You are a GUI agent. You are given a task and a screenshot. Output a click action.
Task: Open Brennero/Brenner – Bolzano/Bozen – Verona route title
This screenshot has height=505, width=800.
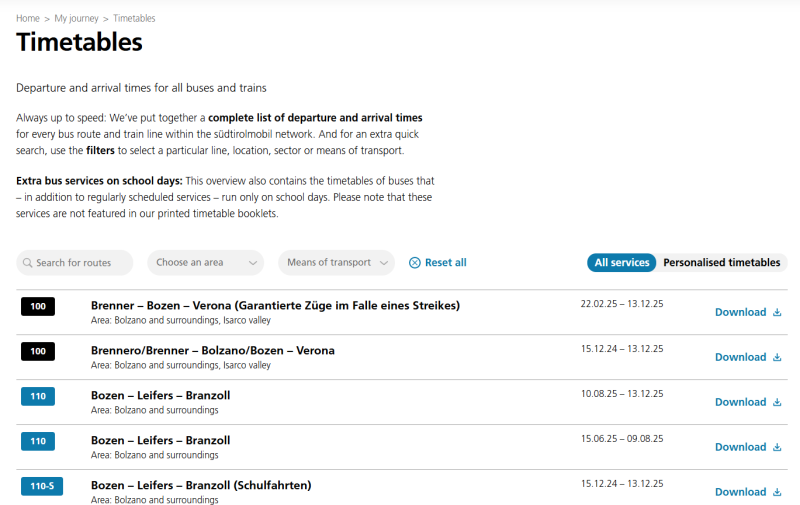(212, 350)
